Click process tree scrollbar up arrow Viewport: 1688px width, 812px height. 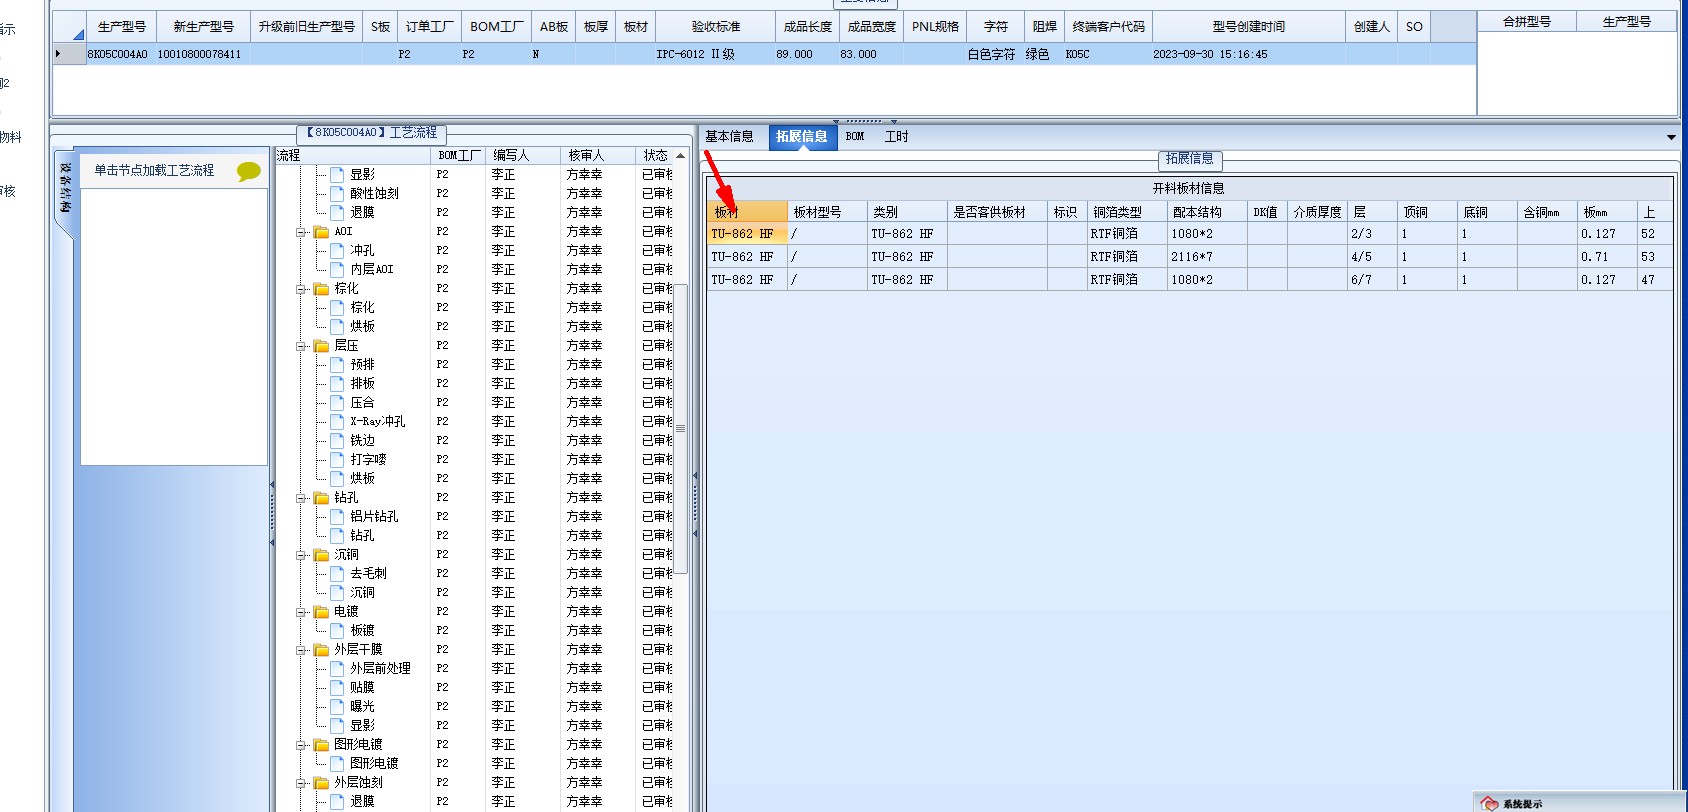point(681,156)
